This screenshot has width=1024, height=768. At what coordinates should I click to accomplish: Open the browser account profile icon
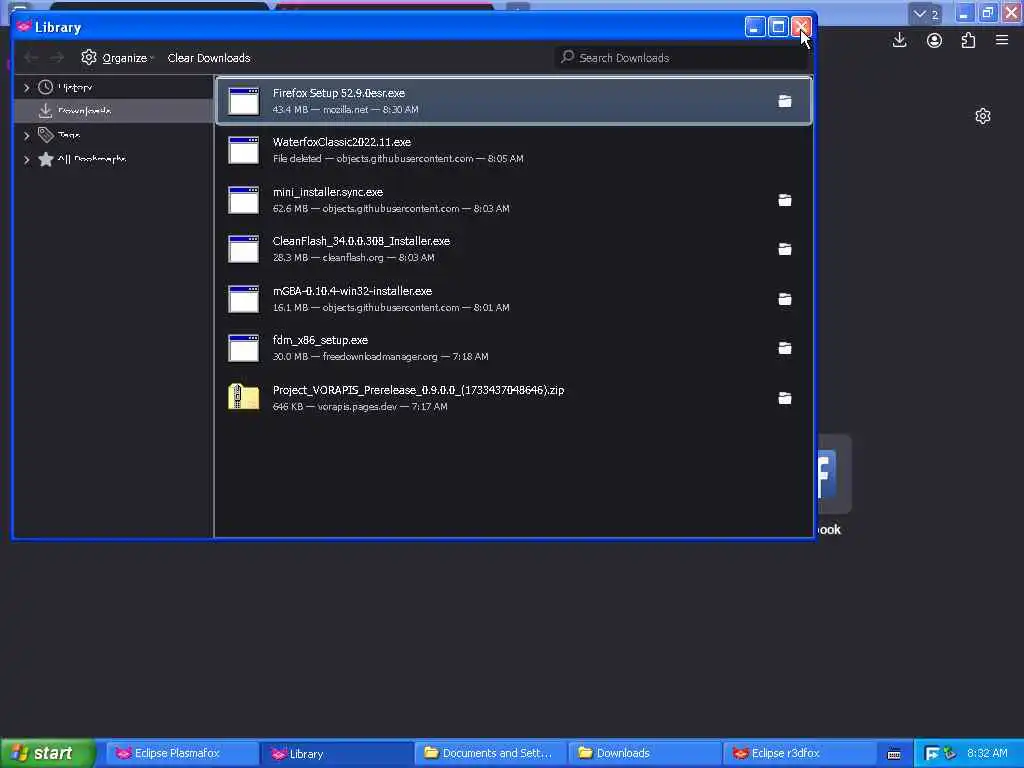934,40
